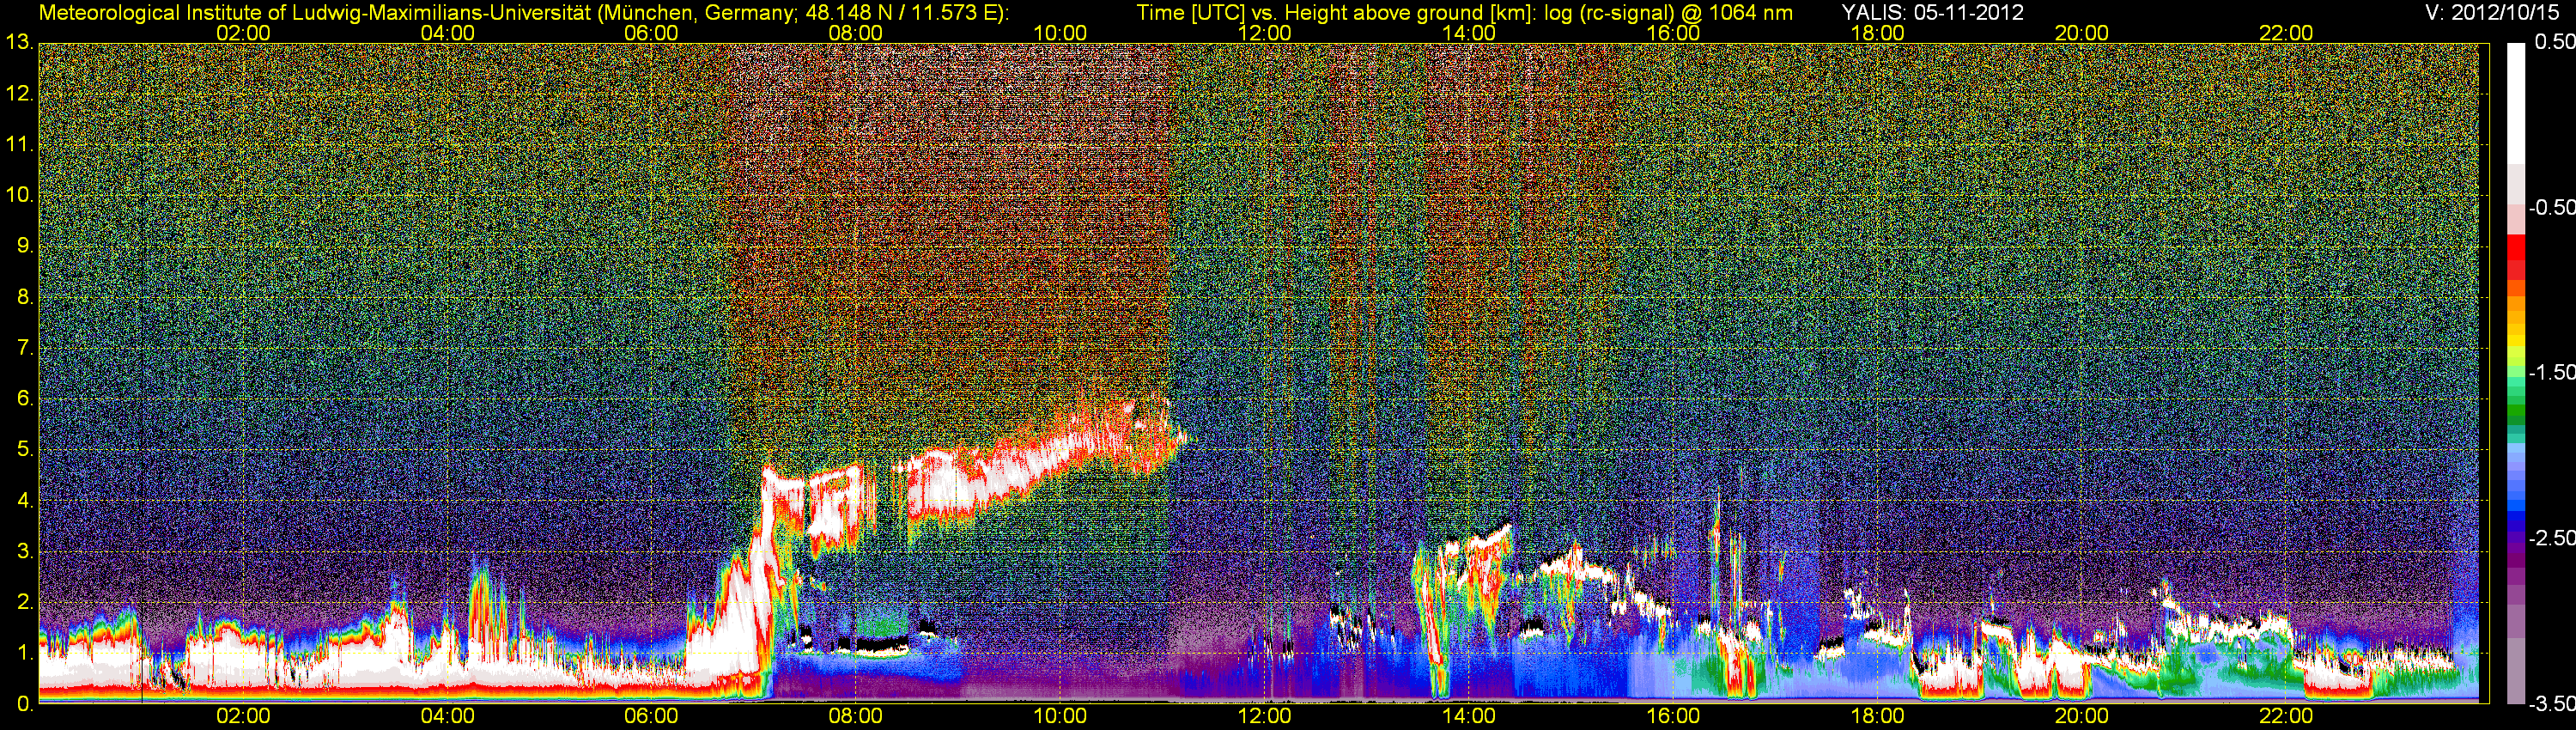Viewport: 2576px width, 730px height.
Task: Click '18:00' on the top time axis
Action: click(x=1877, y=33)
